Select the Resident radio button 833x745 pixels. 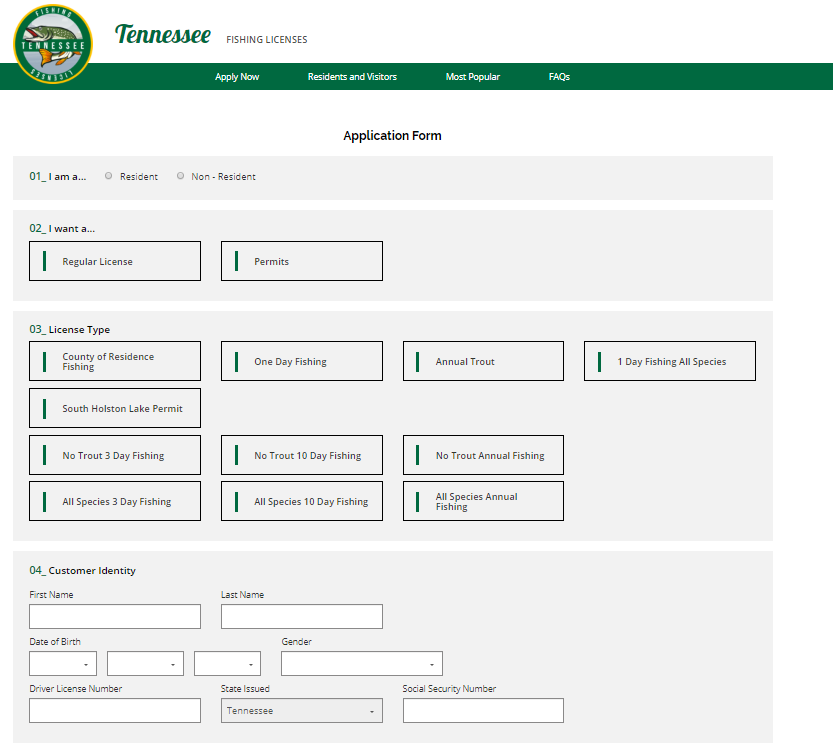[109, 176]
